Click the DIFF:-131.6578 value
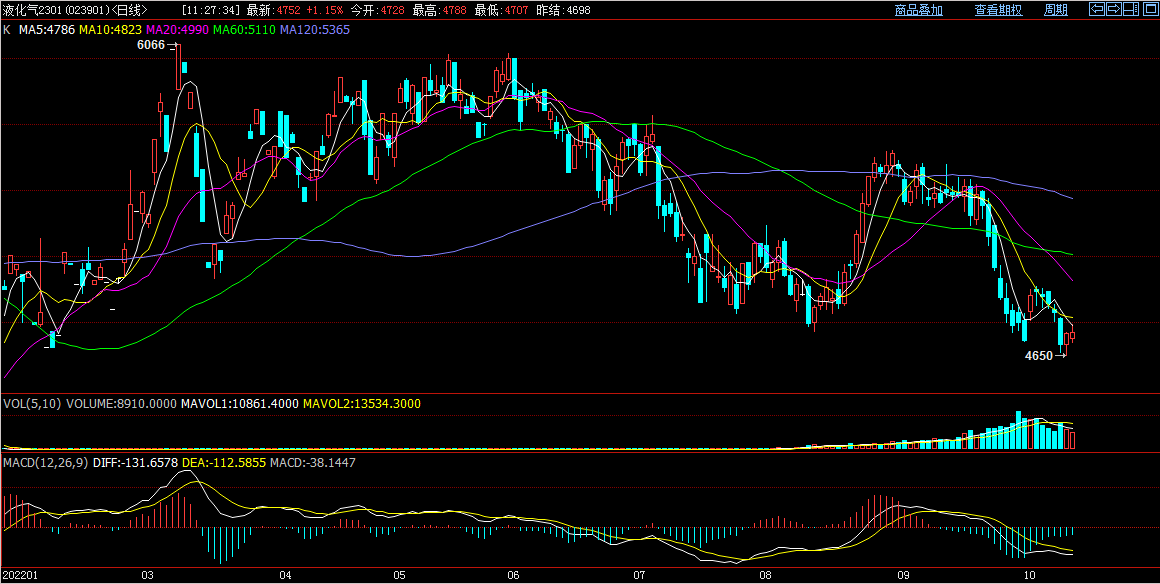 135,462
